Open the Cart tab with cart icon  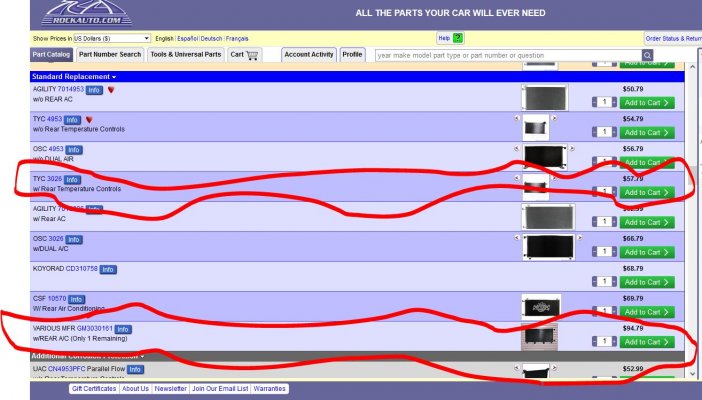pyautogui.click(x=244, y=55)
